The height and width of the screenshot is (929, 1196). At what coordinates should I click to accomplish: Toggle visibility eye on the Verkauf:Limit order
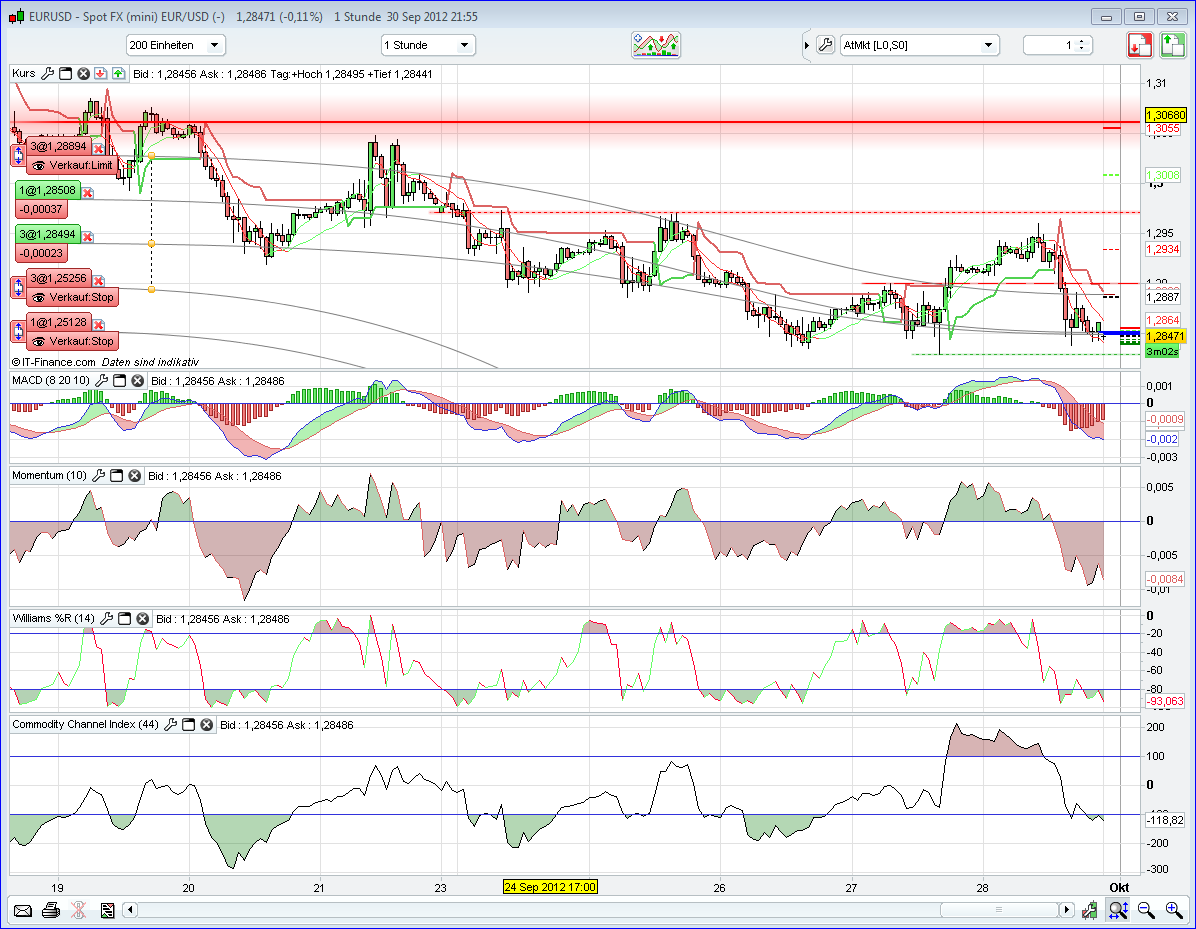pyautogui.click(x=39, y=165)
